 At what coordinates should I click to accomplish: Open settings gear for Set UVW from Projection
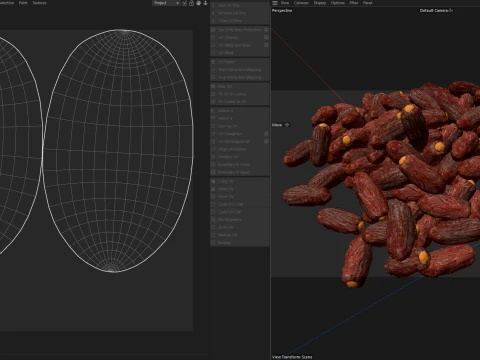(266, 30)
